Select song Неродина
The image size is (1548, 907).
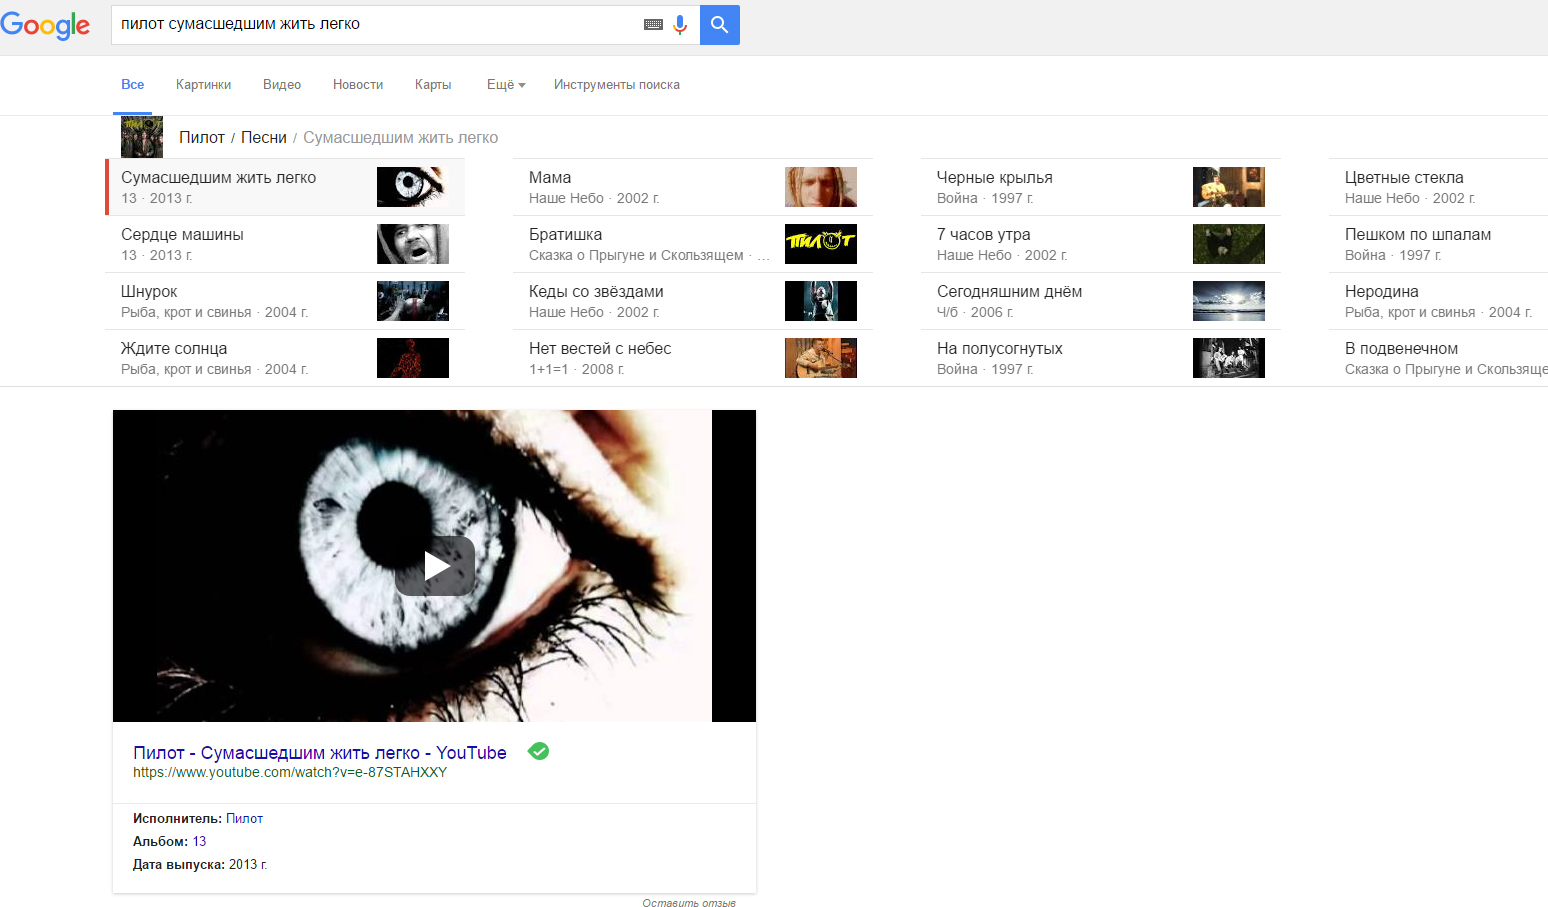click(x=1438, y=301)
